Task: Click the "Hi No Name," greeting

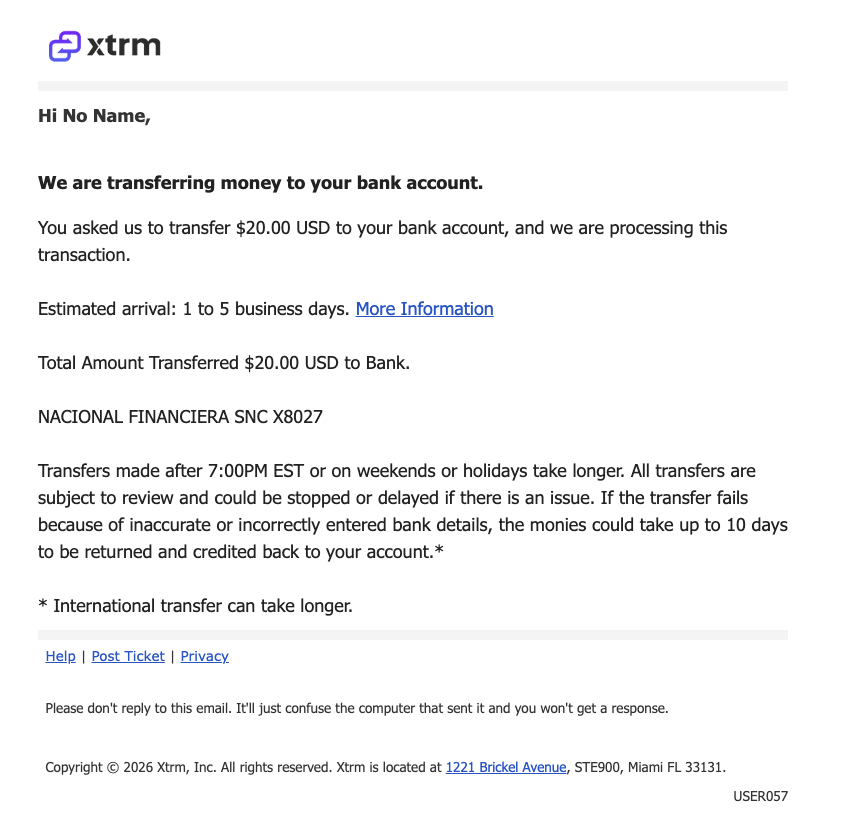Action: click(94, 116)
